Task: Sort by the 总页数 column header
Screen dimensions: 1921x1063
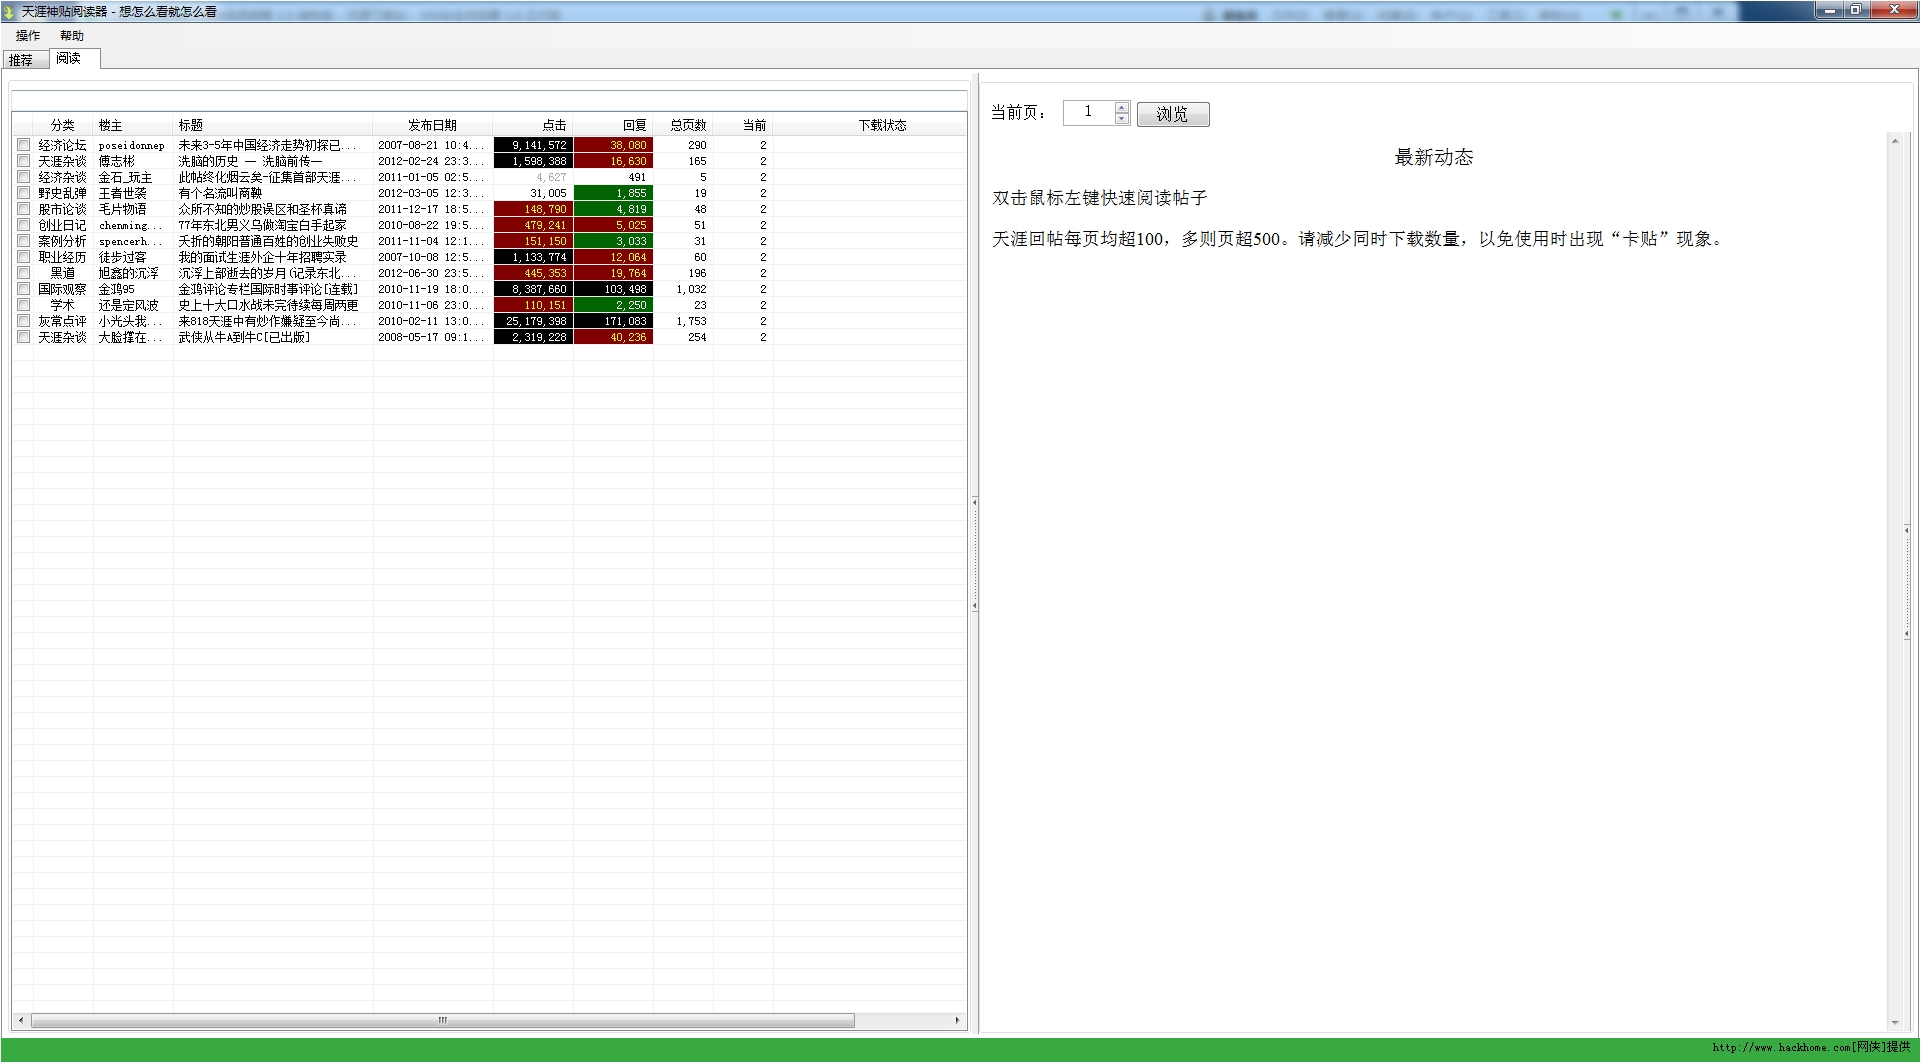Action: (x=683, y=125)
